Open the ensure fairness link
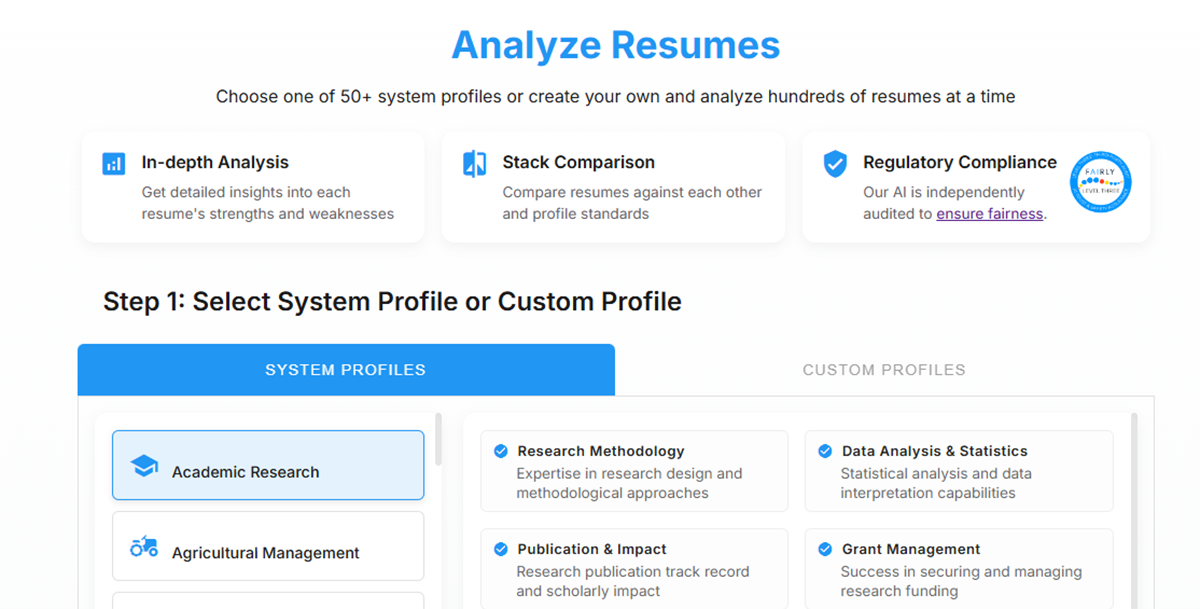The height and width of the screenshot is (609, 1200). coord(989,213)
